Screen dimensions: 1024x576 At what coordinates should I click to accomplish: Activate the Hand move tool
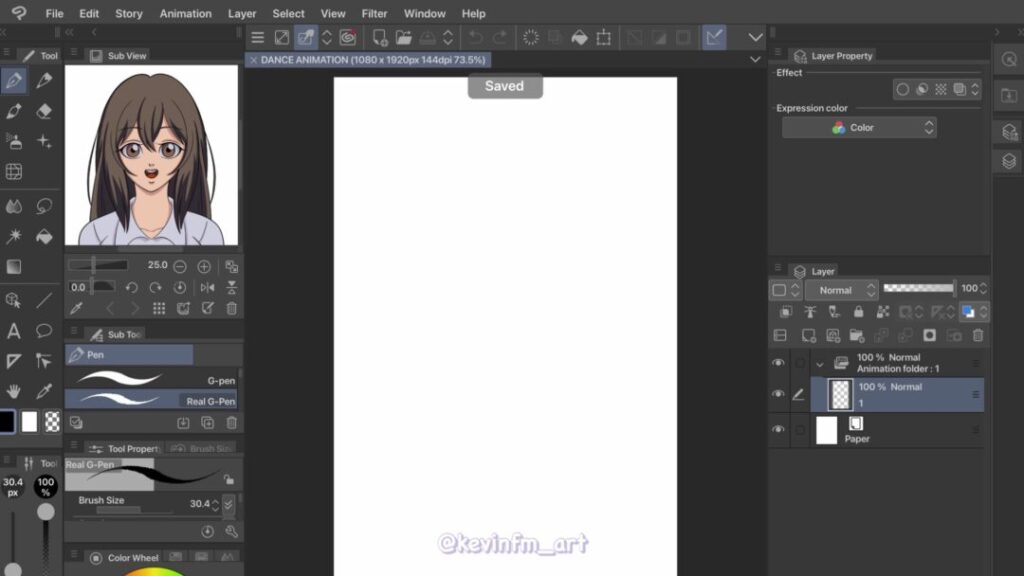(x=14, y=391)
